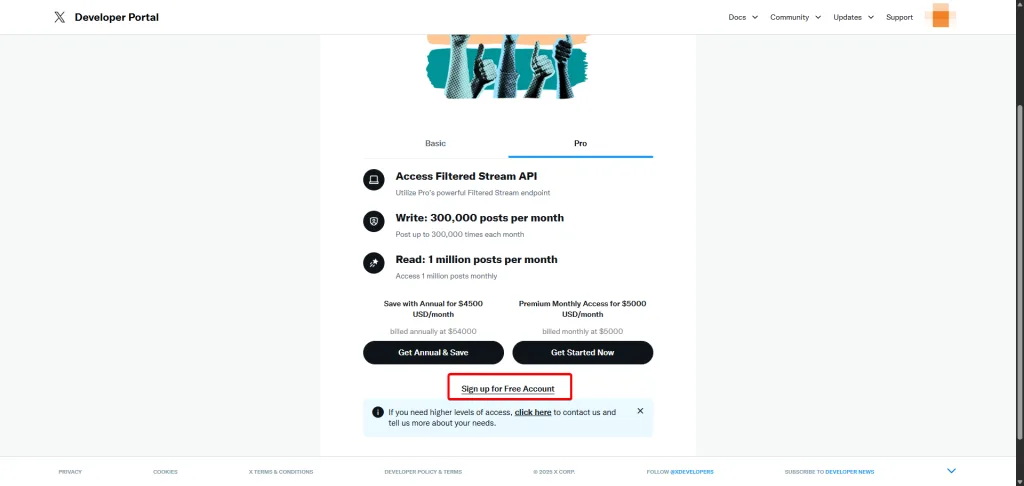Screen dimensions: 1024x486
Task: Click the Get Annual & Save button
Action: tap(434, 353)
